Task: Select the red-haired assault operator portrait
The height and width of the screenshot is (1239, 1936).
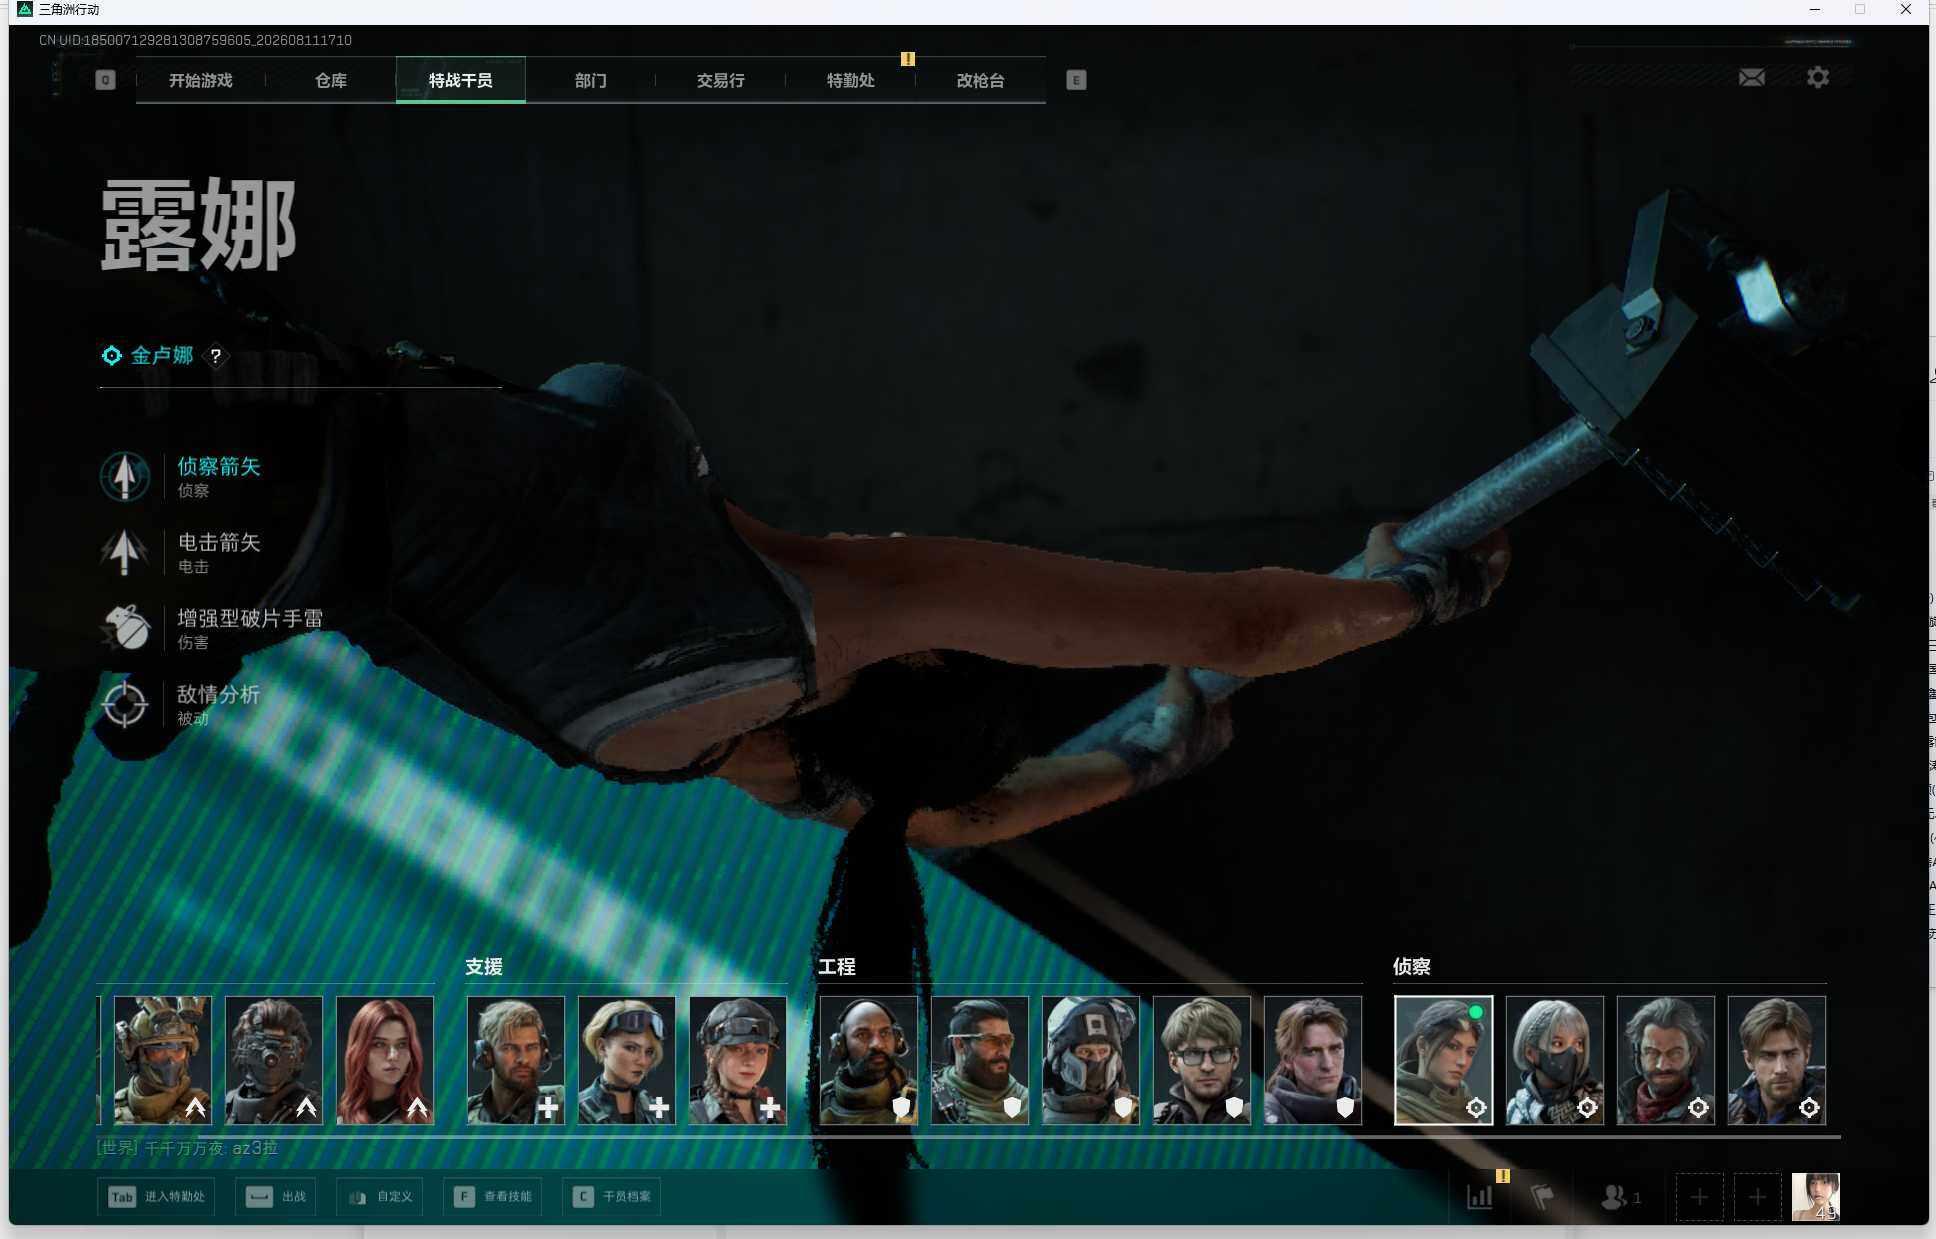Action: coord(385,1060)
